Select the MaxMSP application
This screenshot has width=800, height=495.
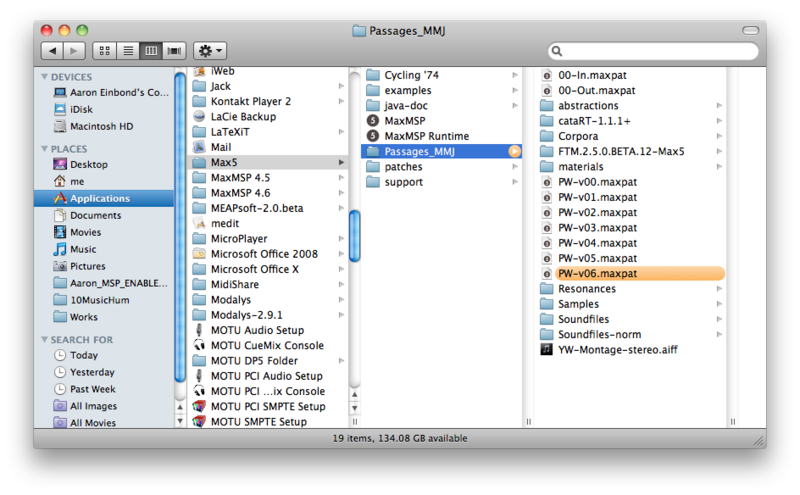(396, 121)
